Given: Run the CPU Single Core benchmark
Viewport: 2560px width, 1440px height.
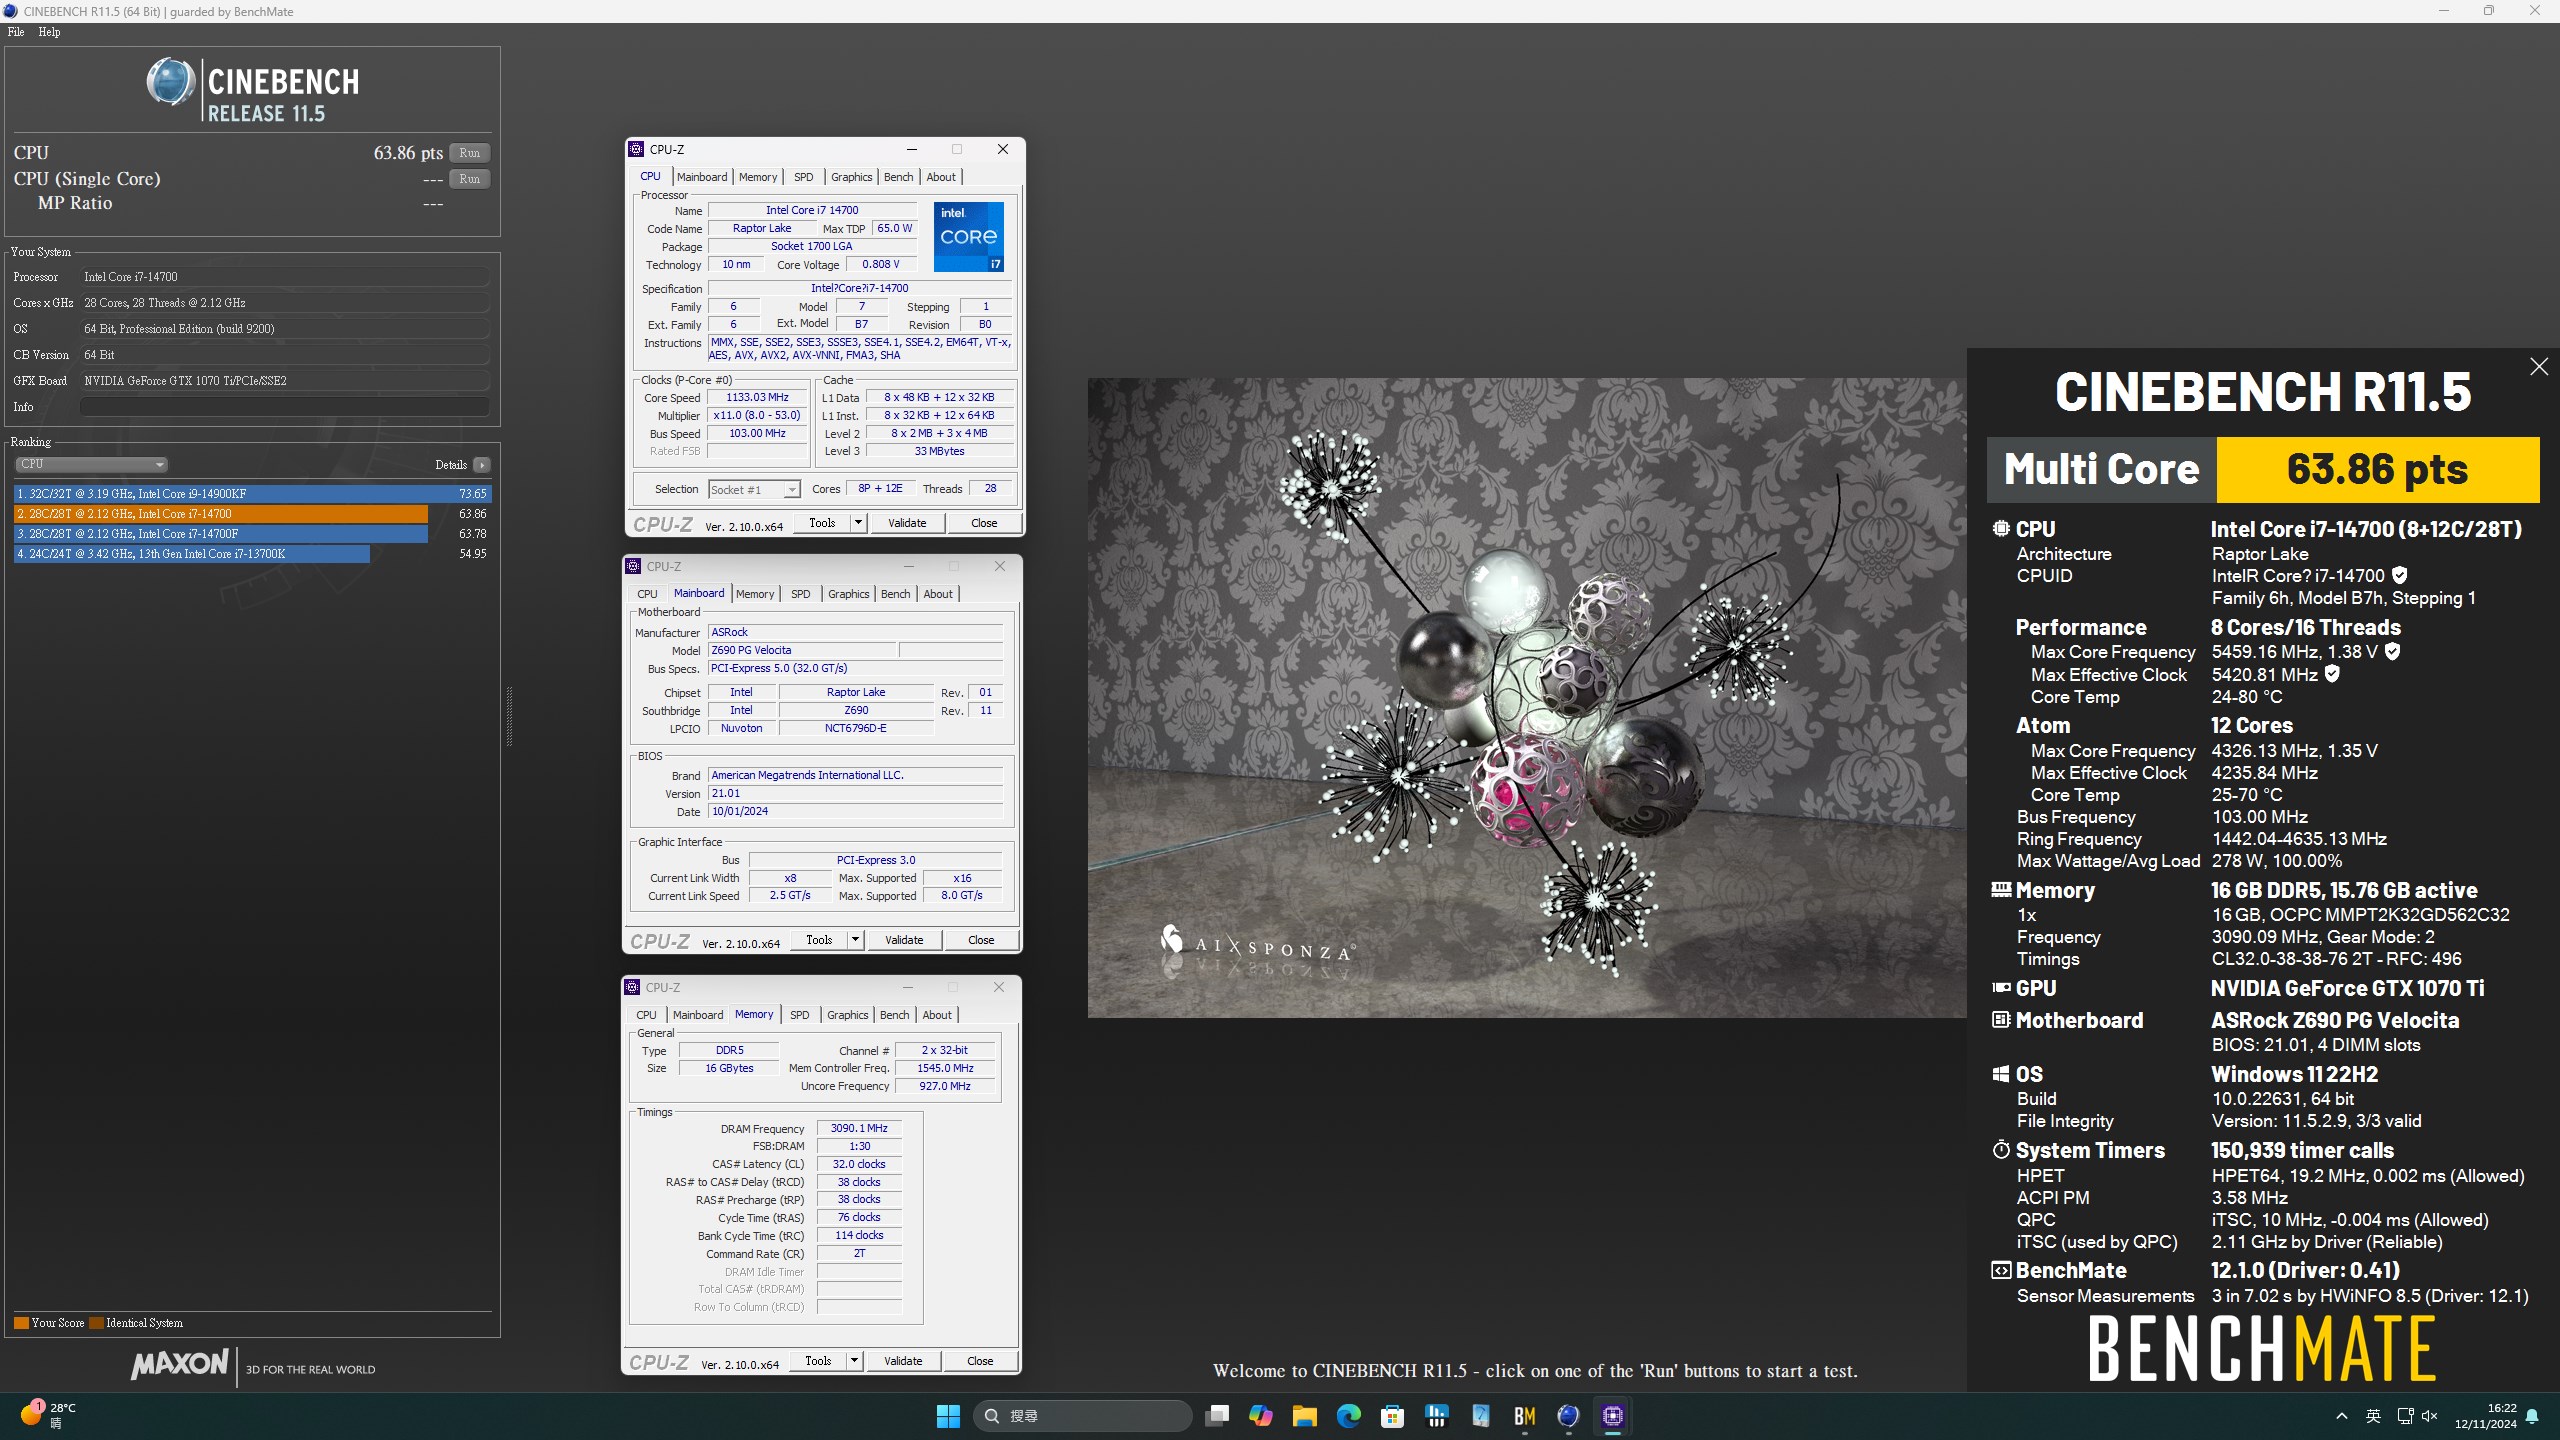Looking at the screenshot, I should tap(469, 179).
